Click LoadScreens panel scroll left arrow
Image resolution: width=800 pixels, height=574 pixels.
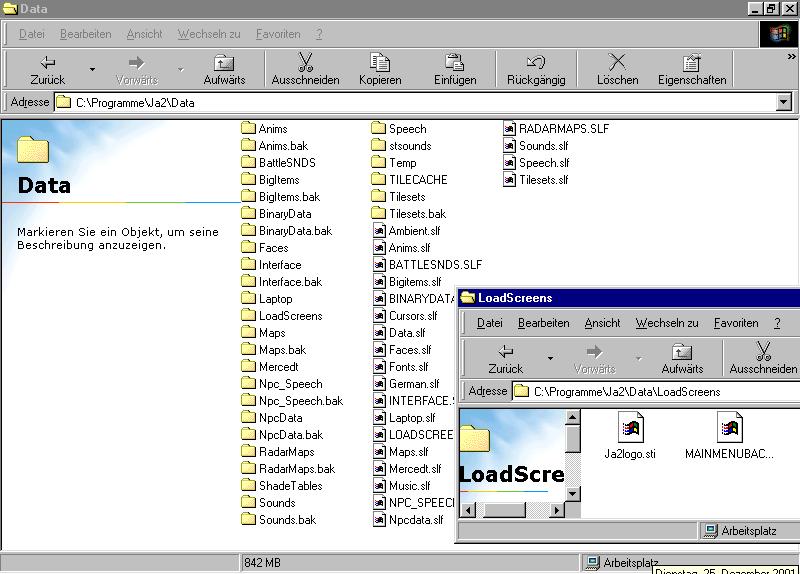tap(468, 510)
